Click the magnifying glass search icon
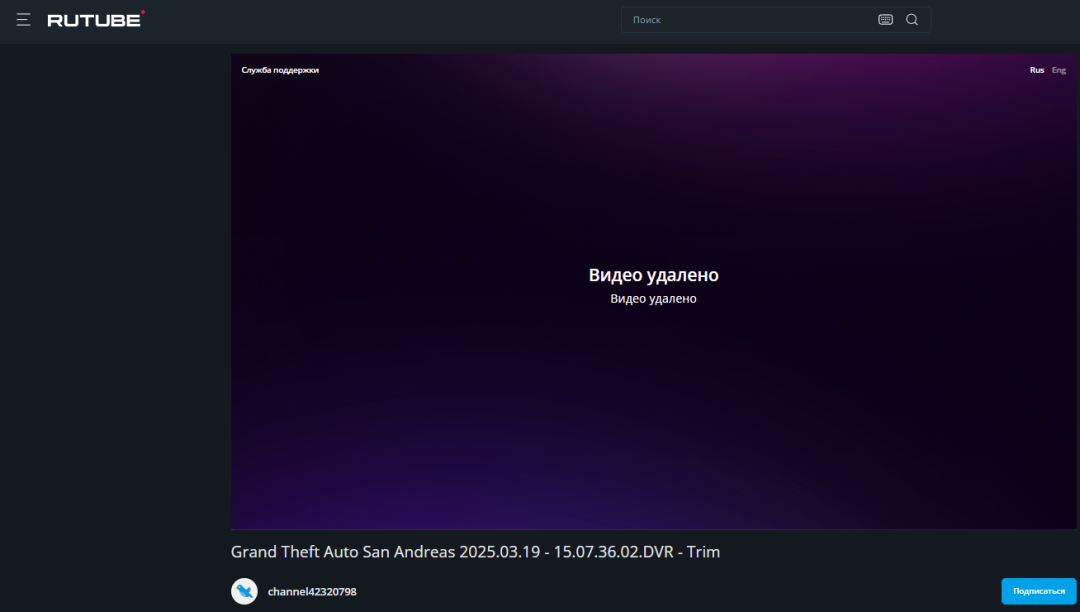This screenshot has width=1080, height=612. click(x=912, y=20)
